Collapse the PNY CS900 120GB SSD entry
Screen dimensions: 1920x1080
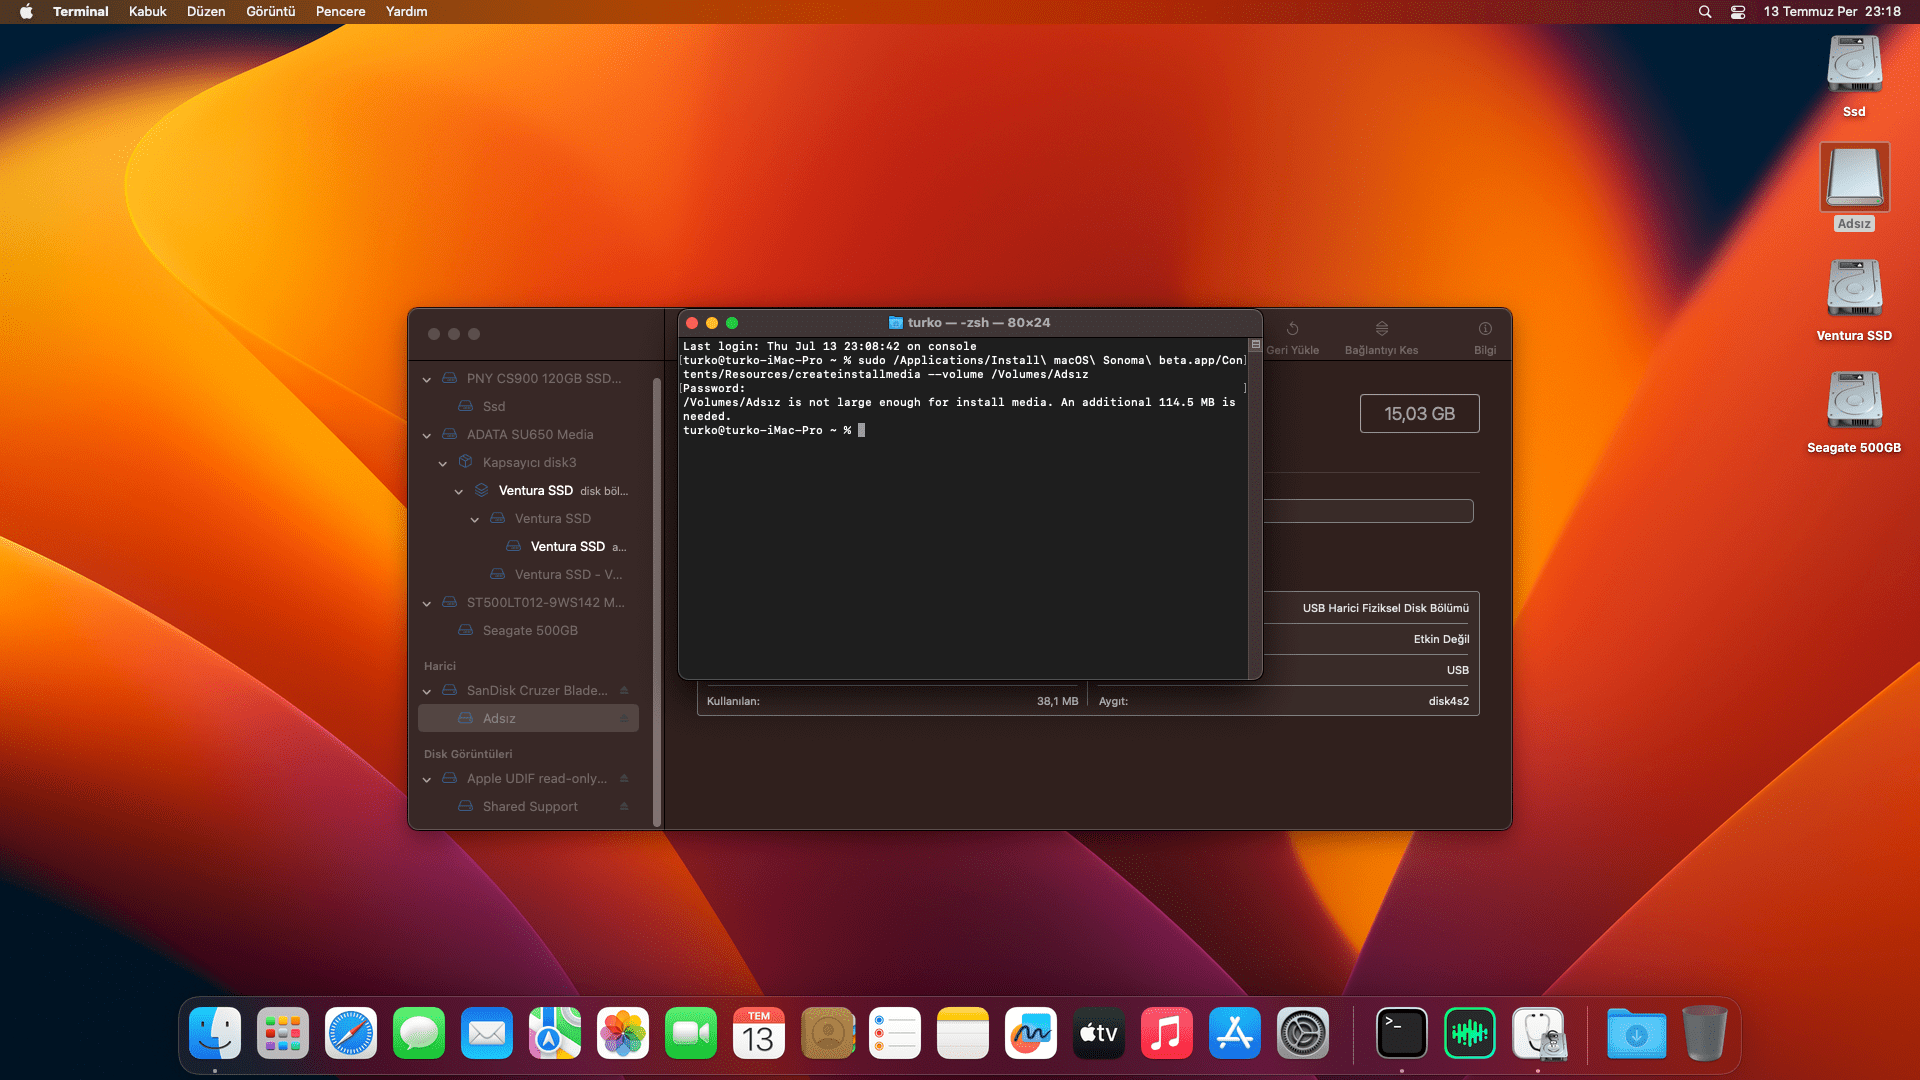(x=427, y=379)
